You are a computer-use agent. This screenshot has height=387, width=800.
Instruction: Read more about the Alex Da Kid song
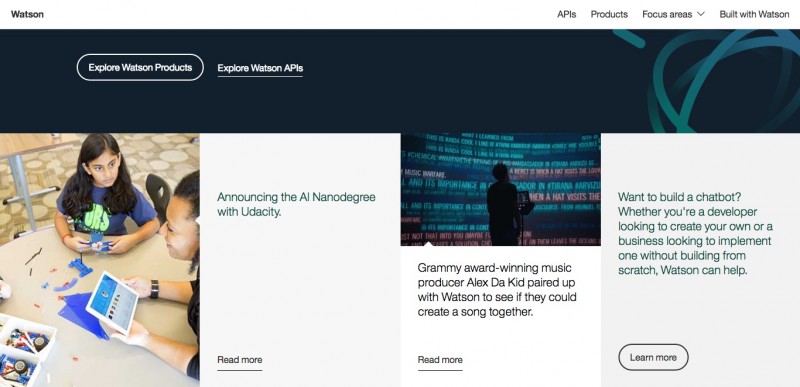click(440, 360)
